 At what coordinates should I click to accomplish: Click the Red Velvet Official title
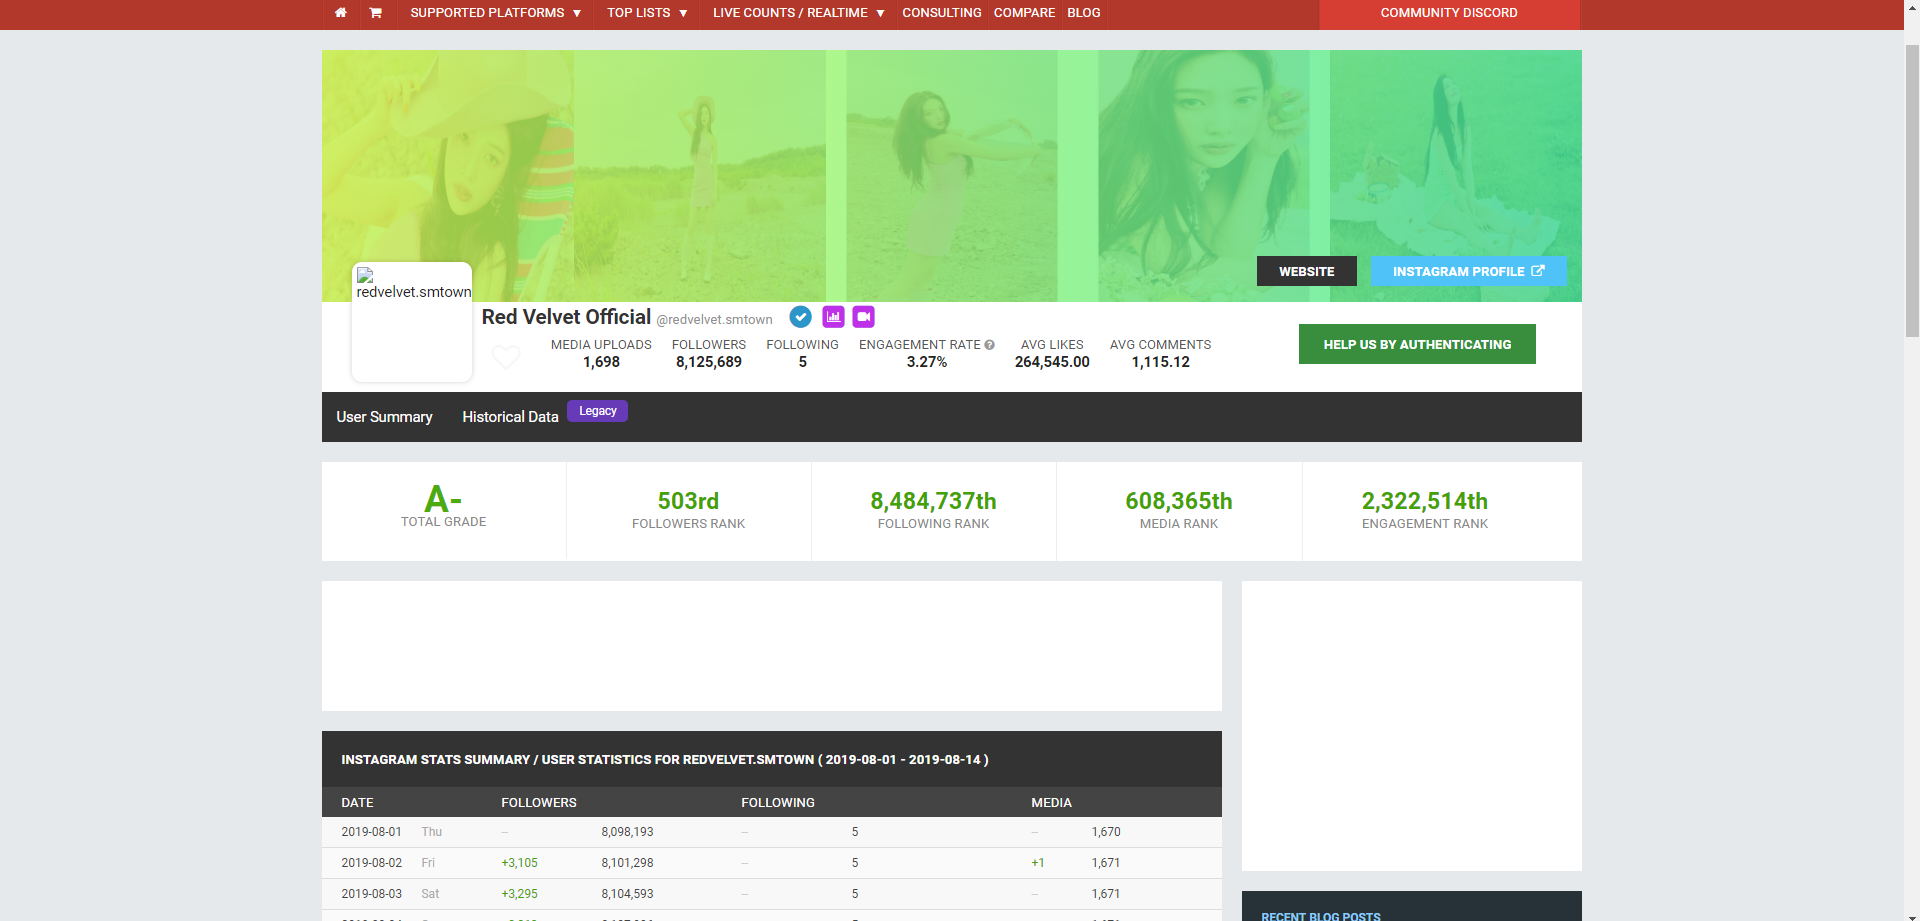[x=566, y=317]
